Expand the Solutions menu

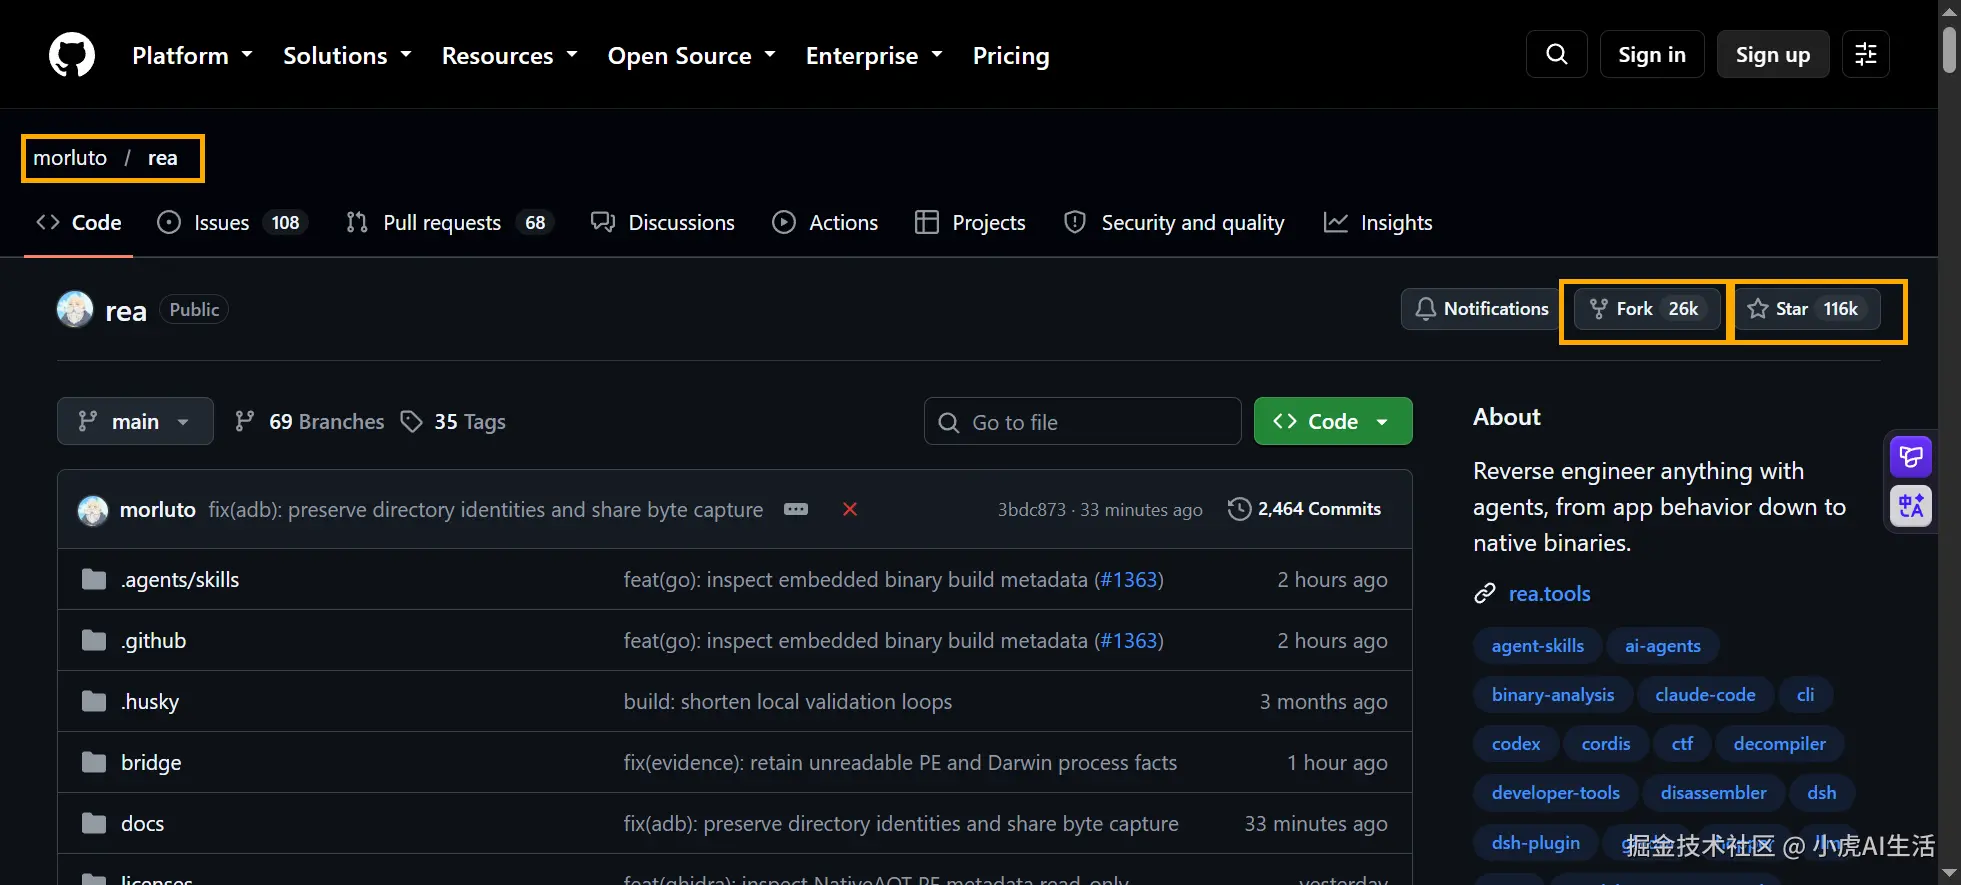[347, 55]
